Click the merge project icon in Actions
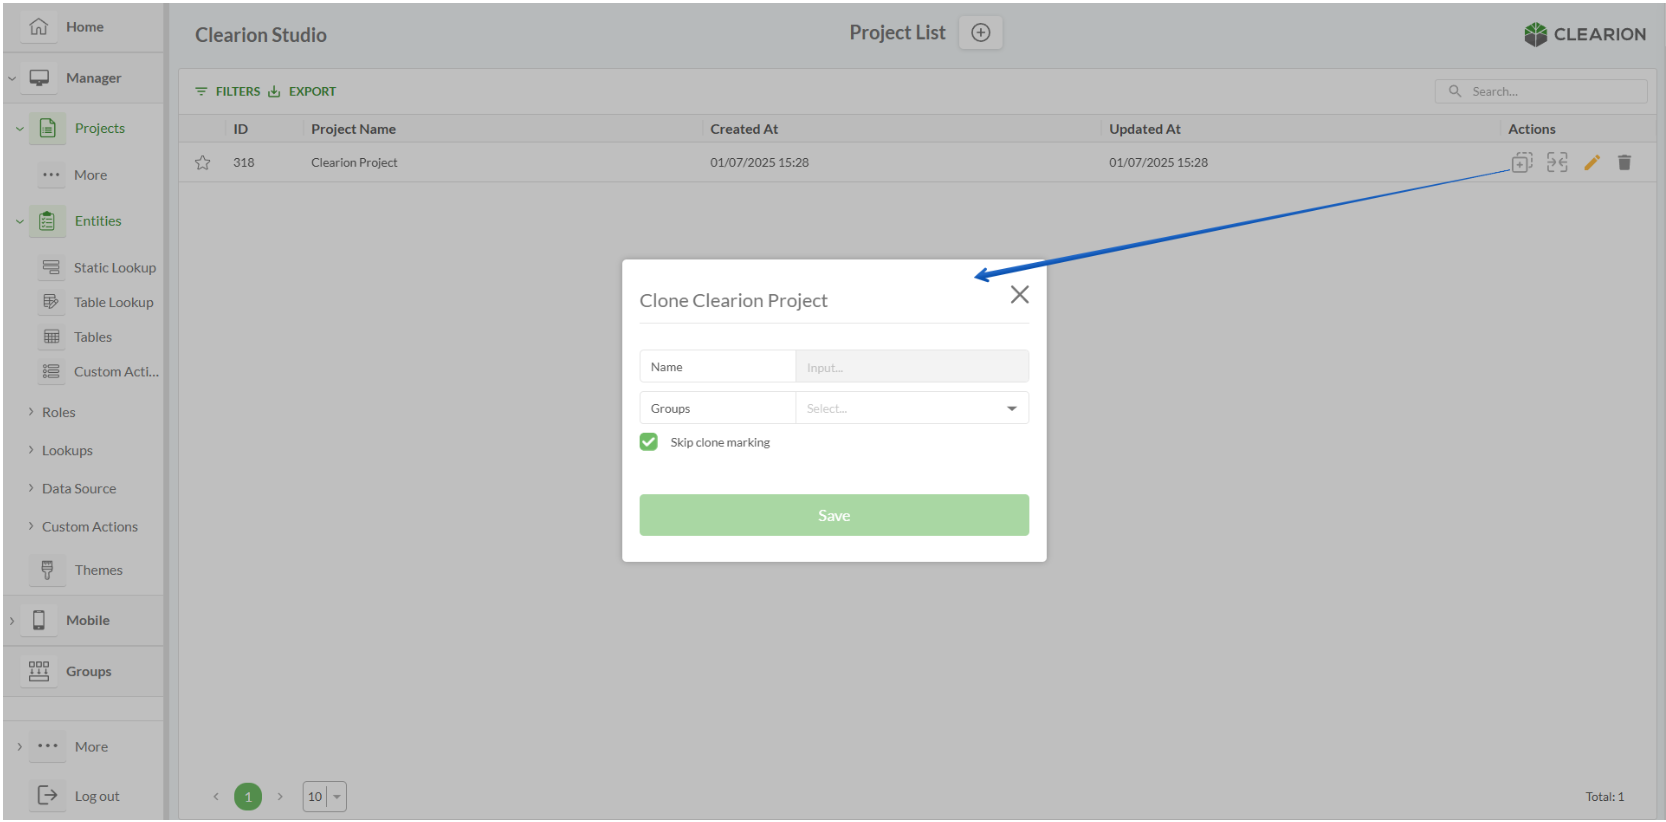The height and width of the screenshot is (822, 1666). point(1557,163)
